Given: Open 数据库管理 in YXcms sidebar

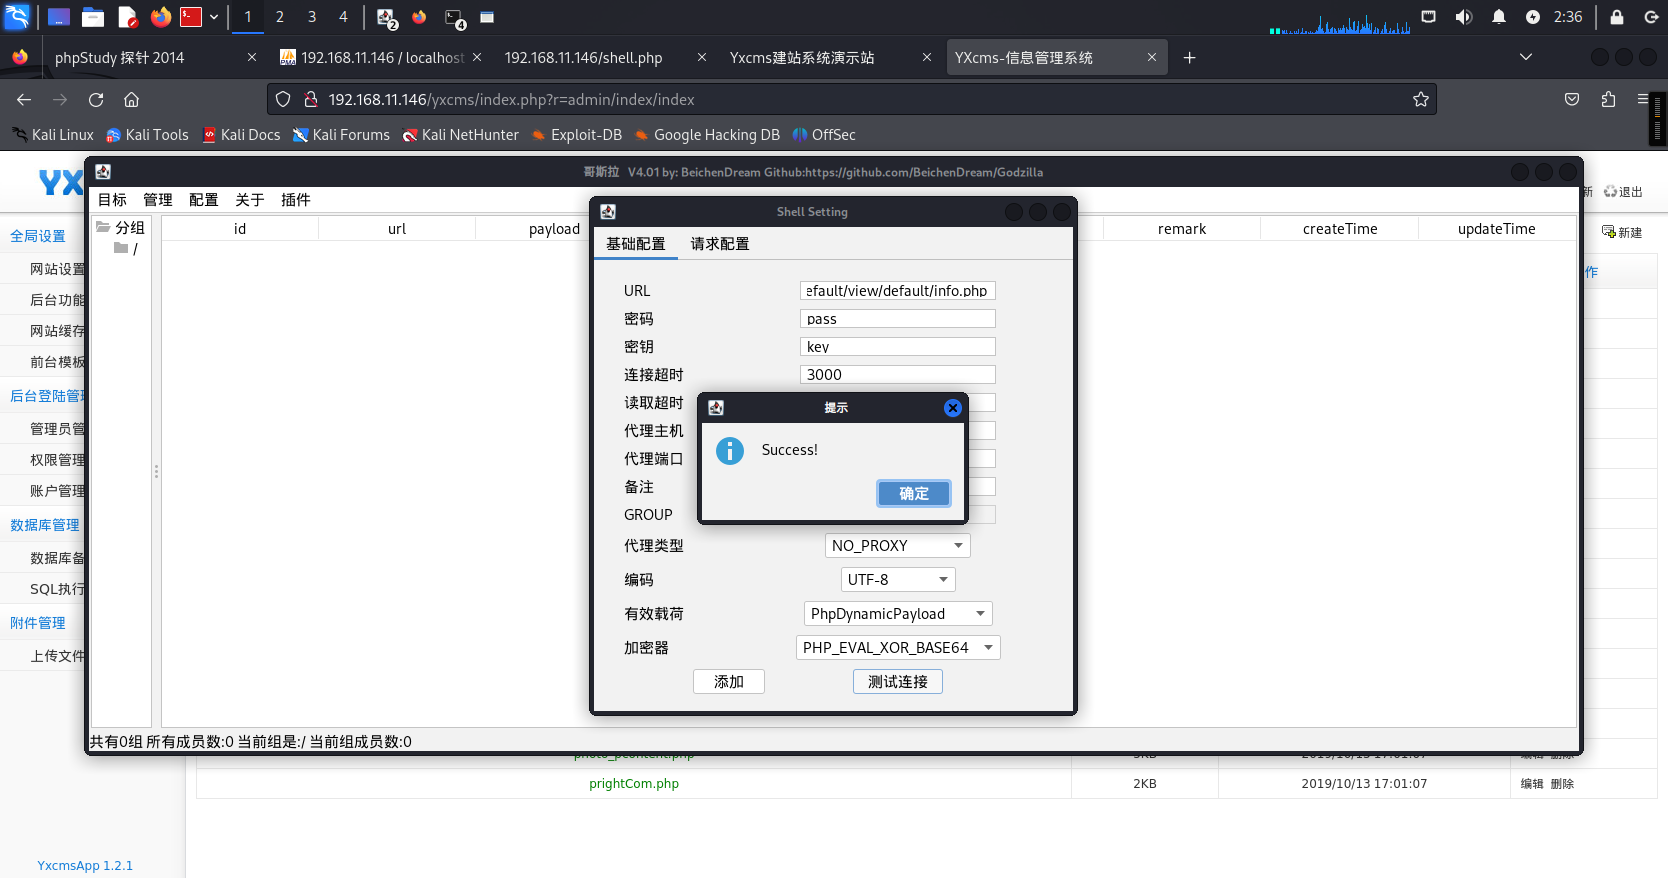Looking at the screenshot, I should click(45, 525).
